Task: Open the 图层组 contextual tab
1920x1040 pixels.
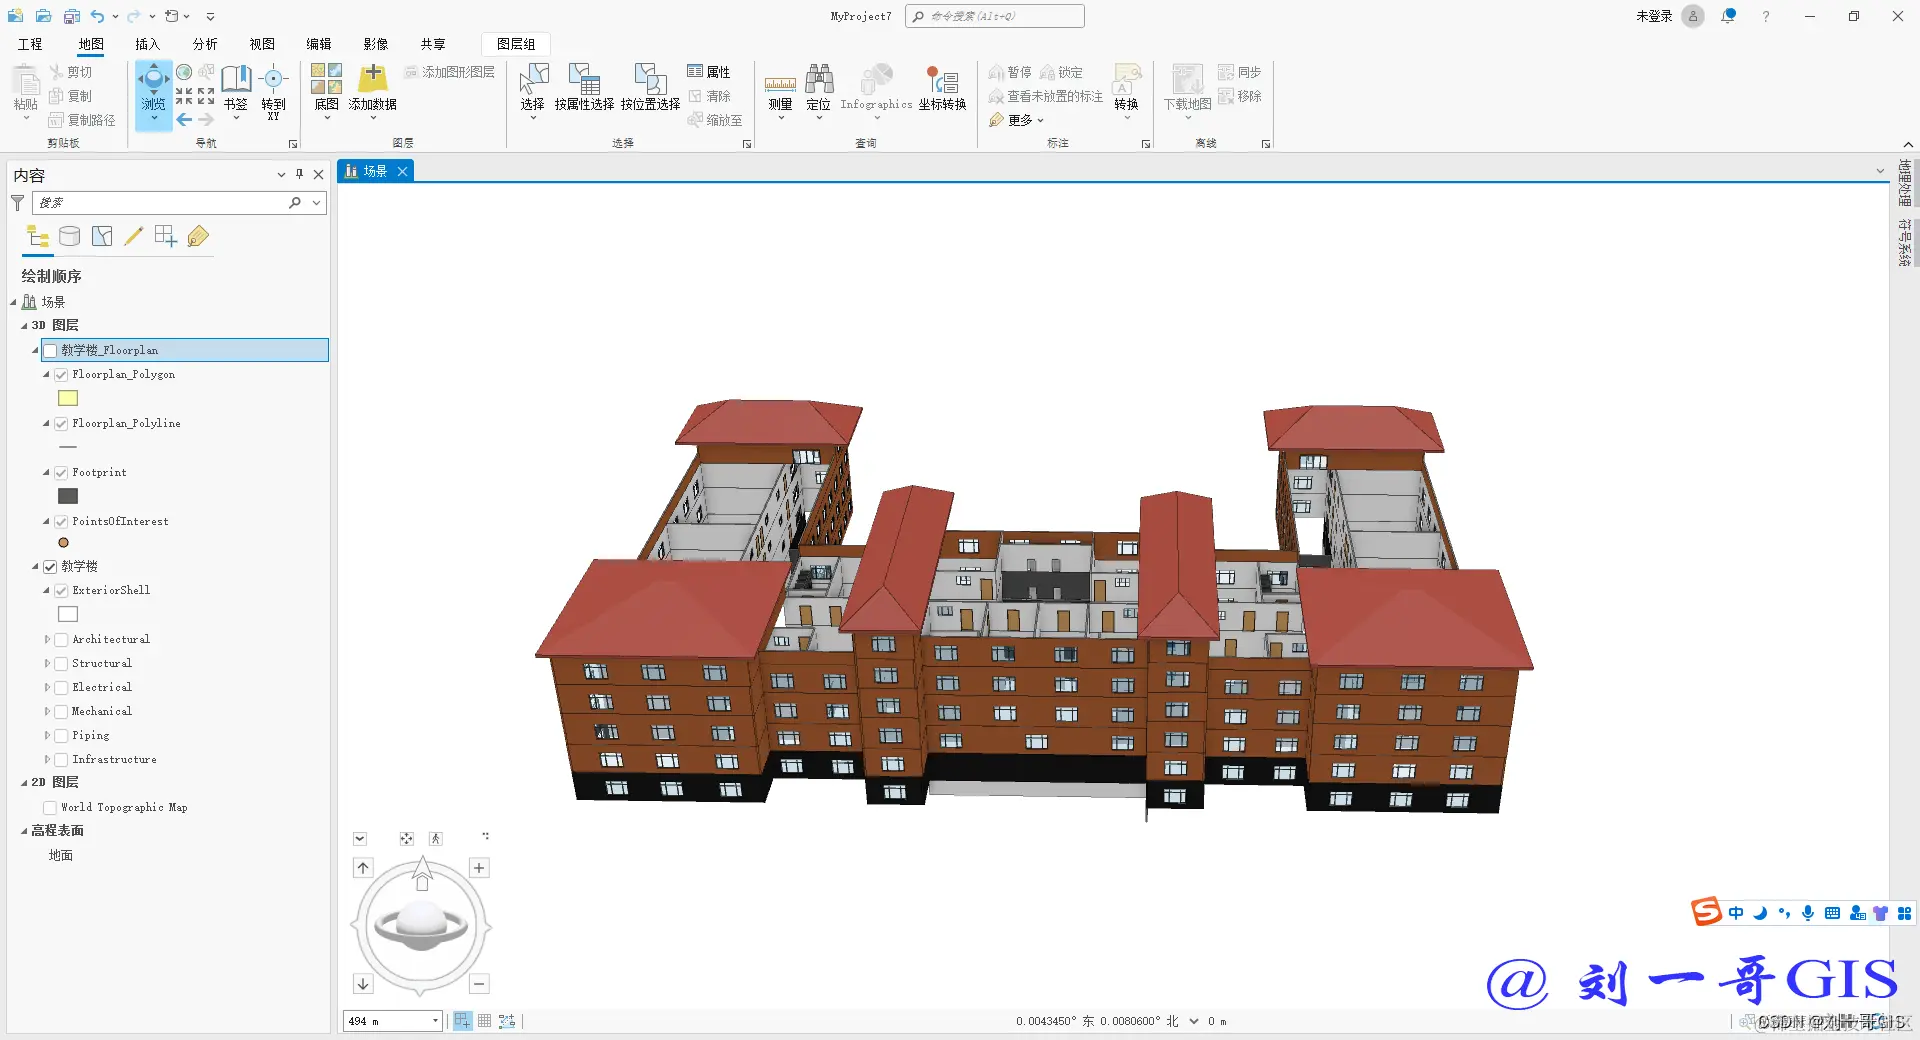Action: pos(516,44)
